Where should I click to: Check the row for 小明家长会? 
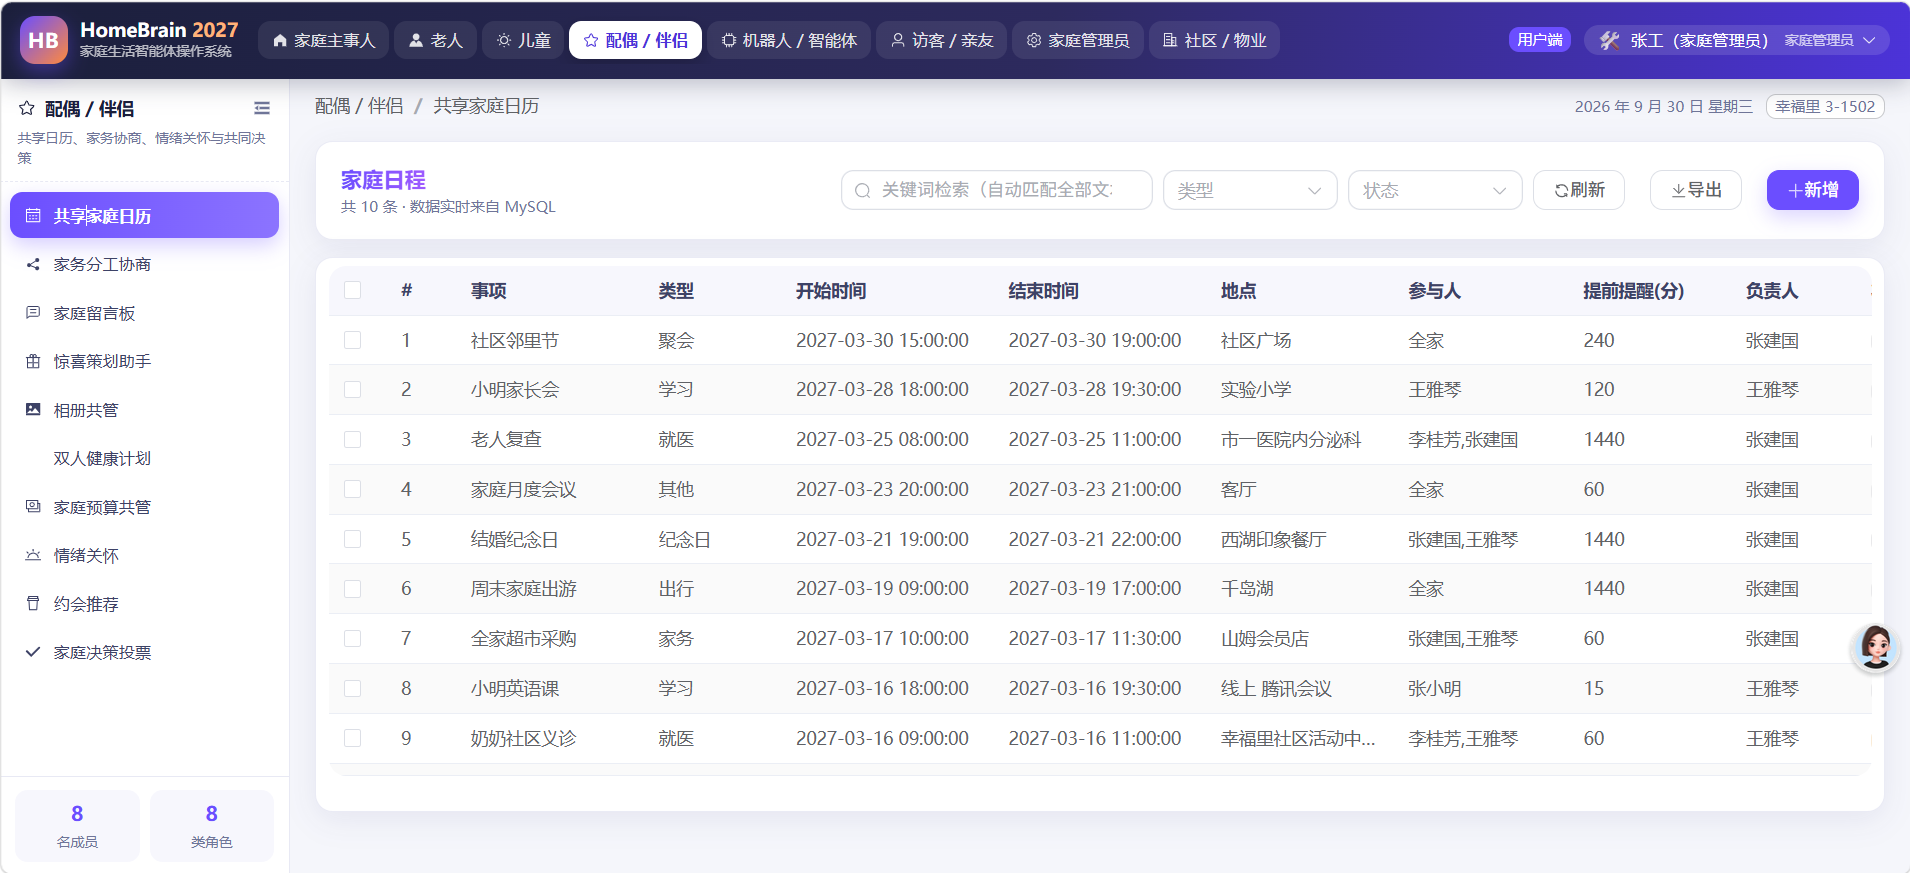point(352,389)
